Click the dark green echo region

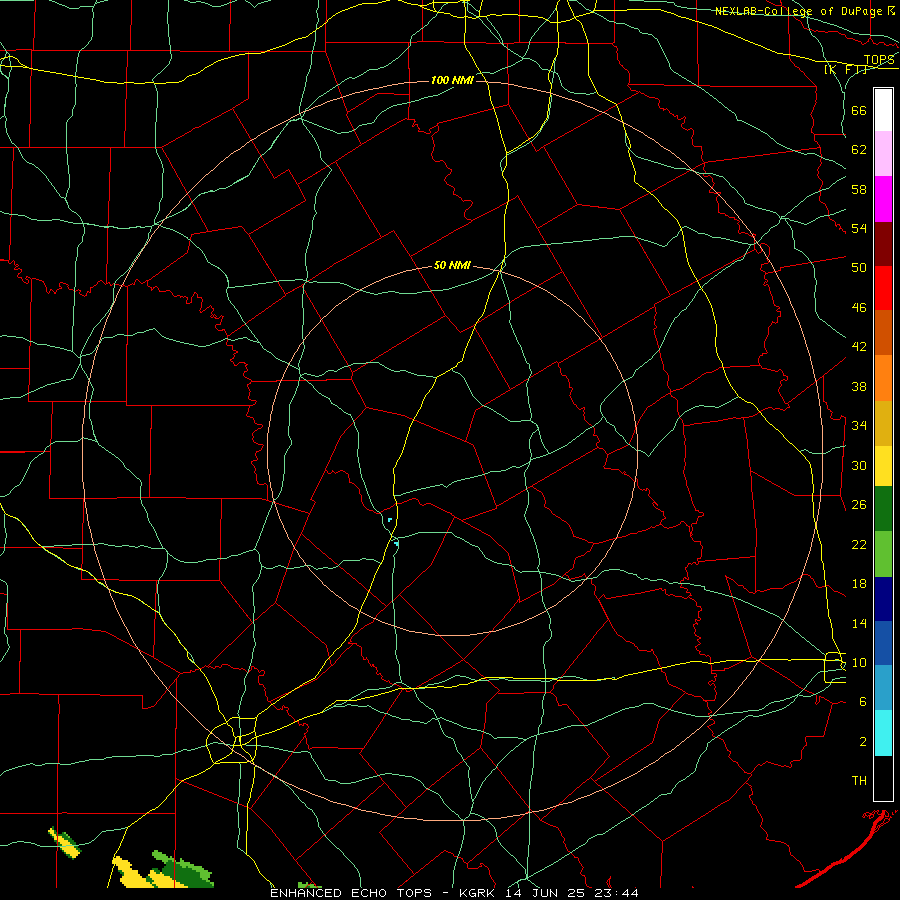coord(187,872)
